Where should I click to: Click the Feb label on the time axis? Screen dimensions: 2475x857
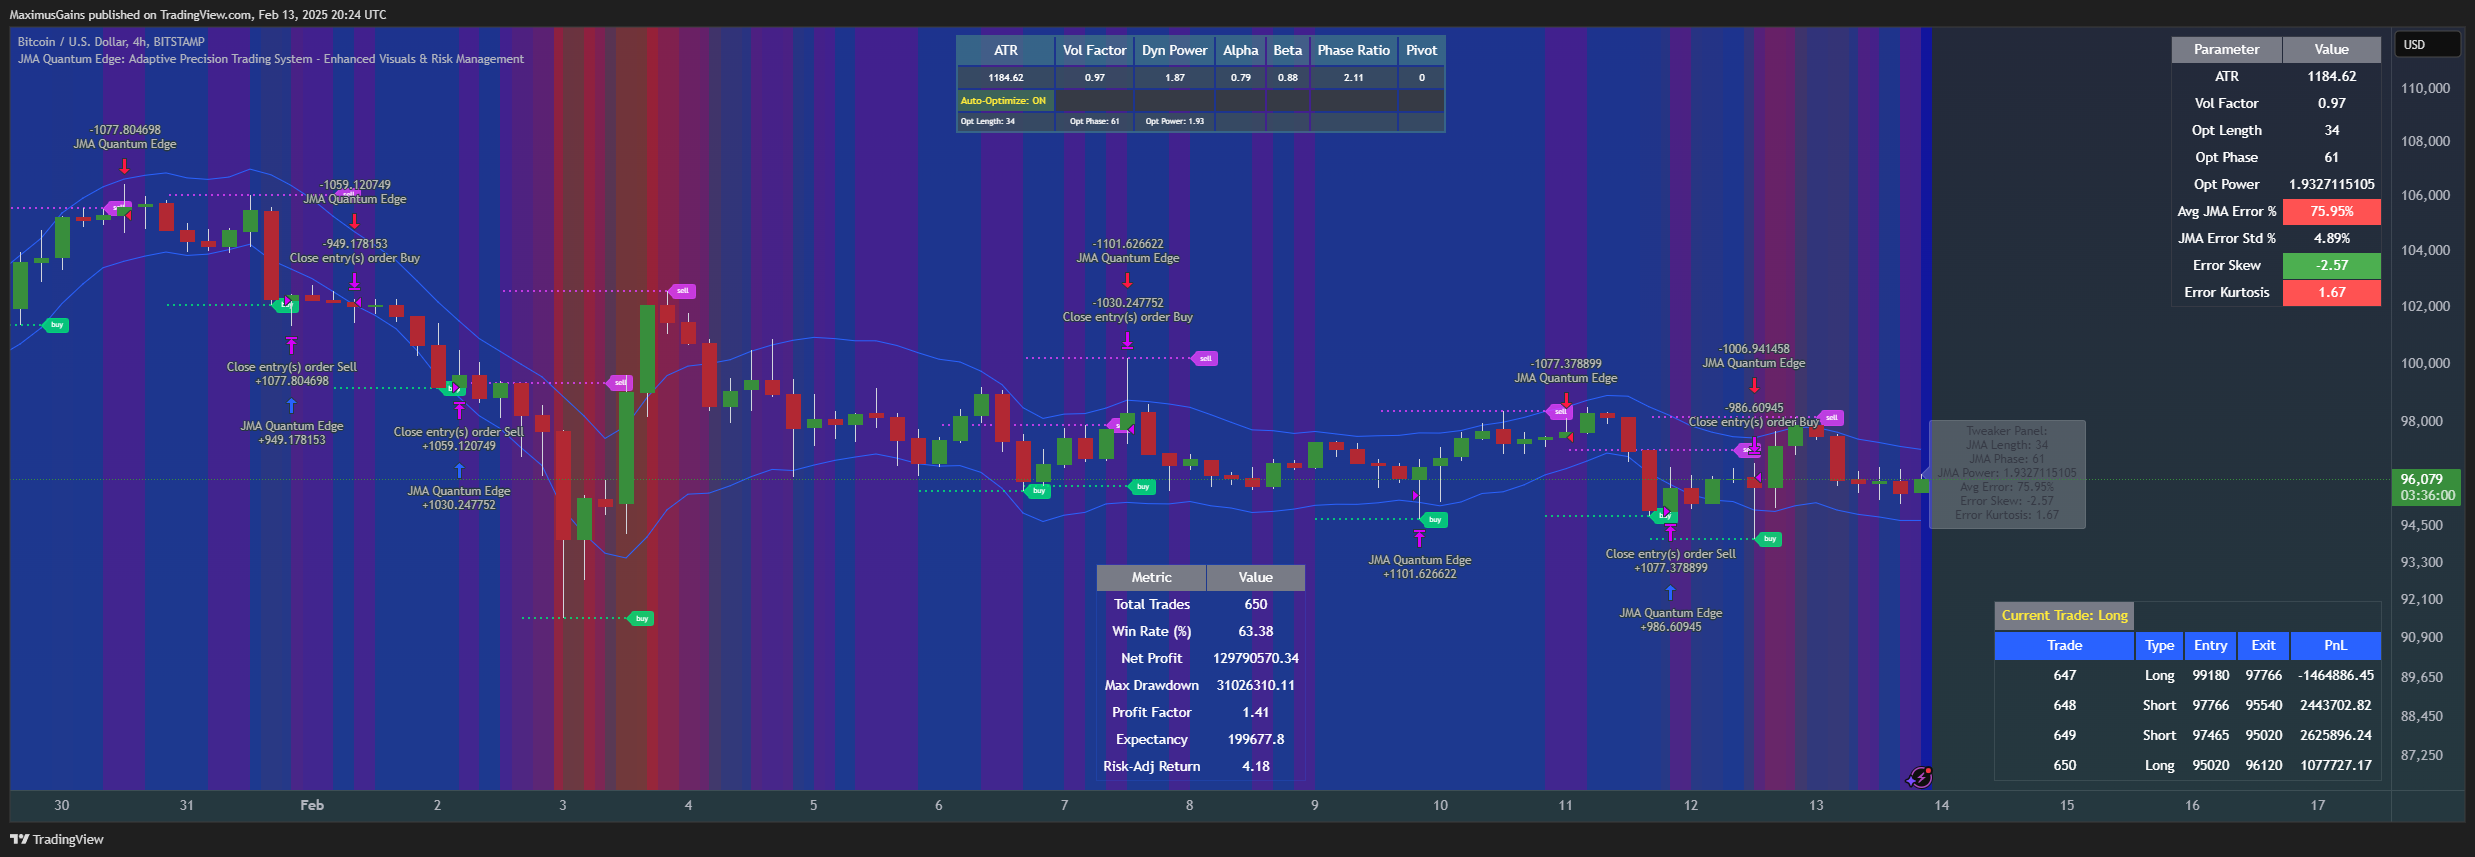tap(312, 805)
